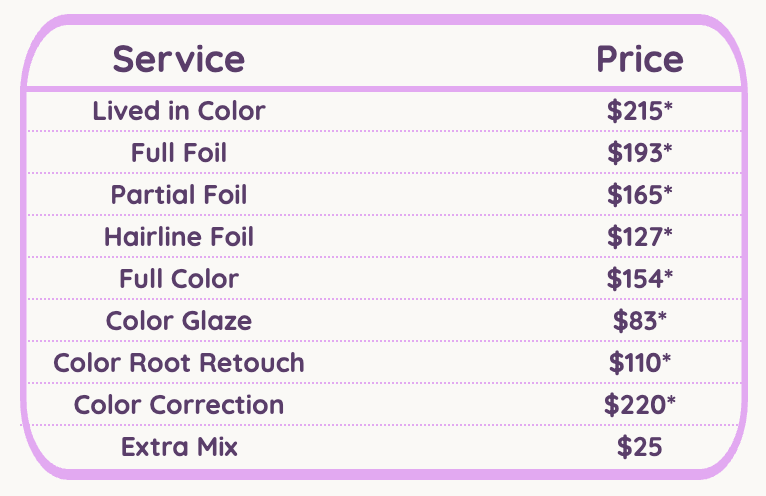Click the $220* price
The image size is (766, 496).
[x=639, y=405]
